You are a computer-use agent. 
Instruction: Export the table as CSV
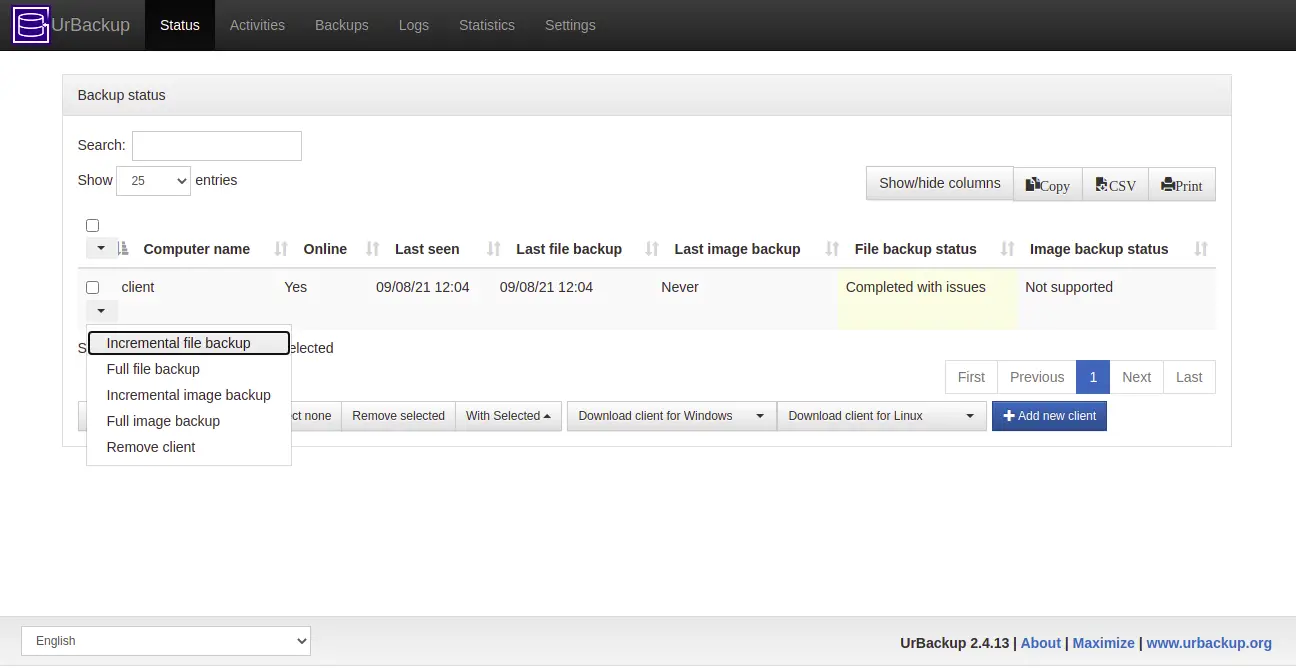point(1116,185)
